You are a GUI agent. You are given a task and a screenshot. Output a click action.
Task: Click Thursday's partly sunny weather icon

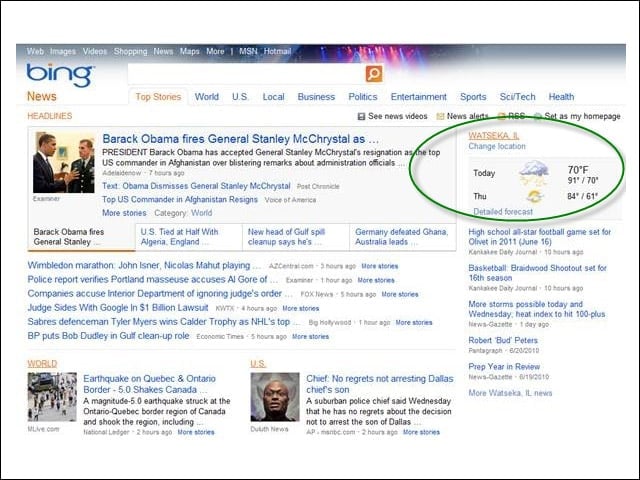(534, 196)
